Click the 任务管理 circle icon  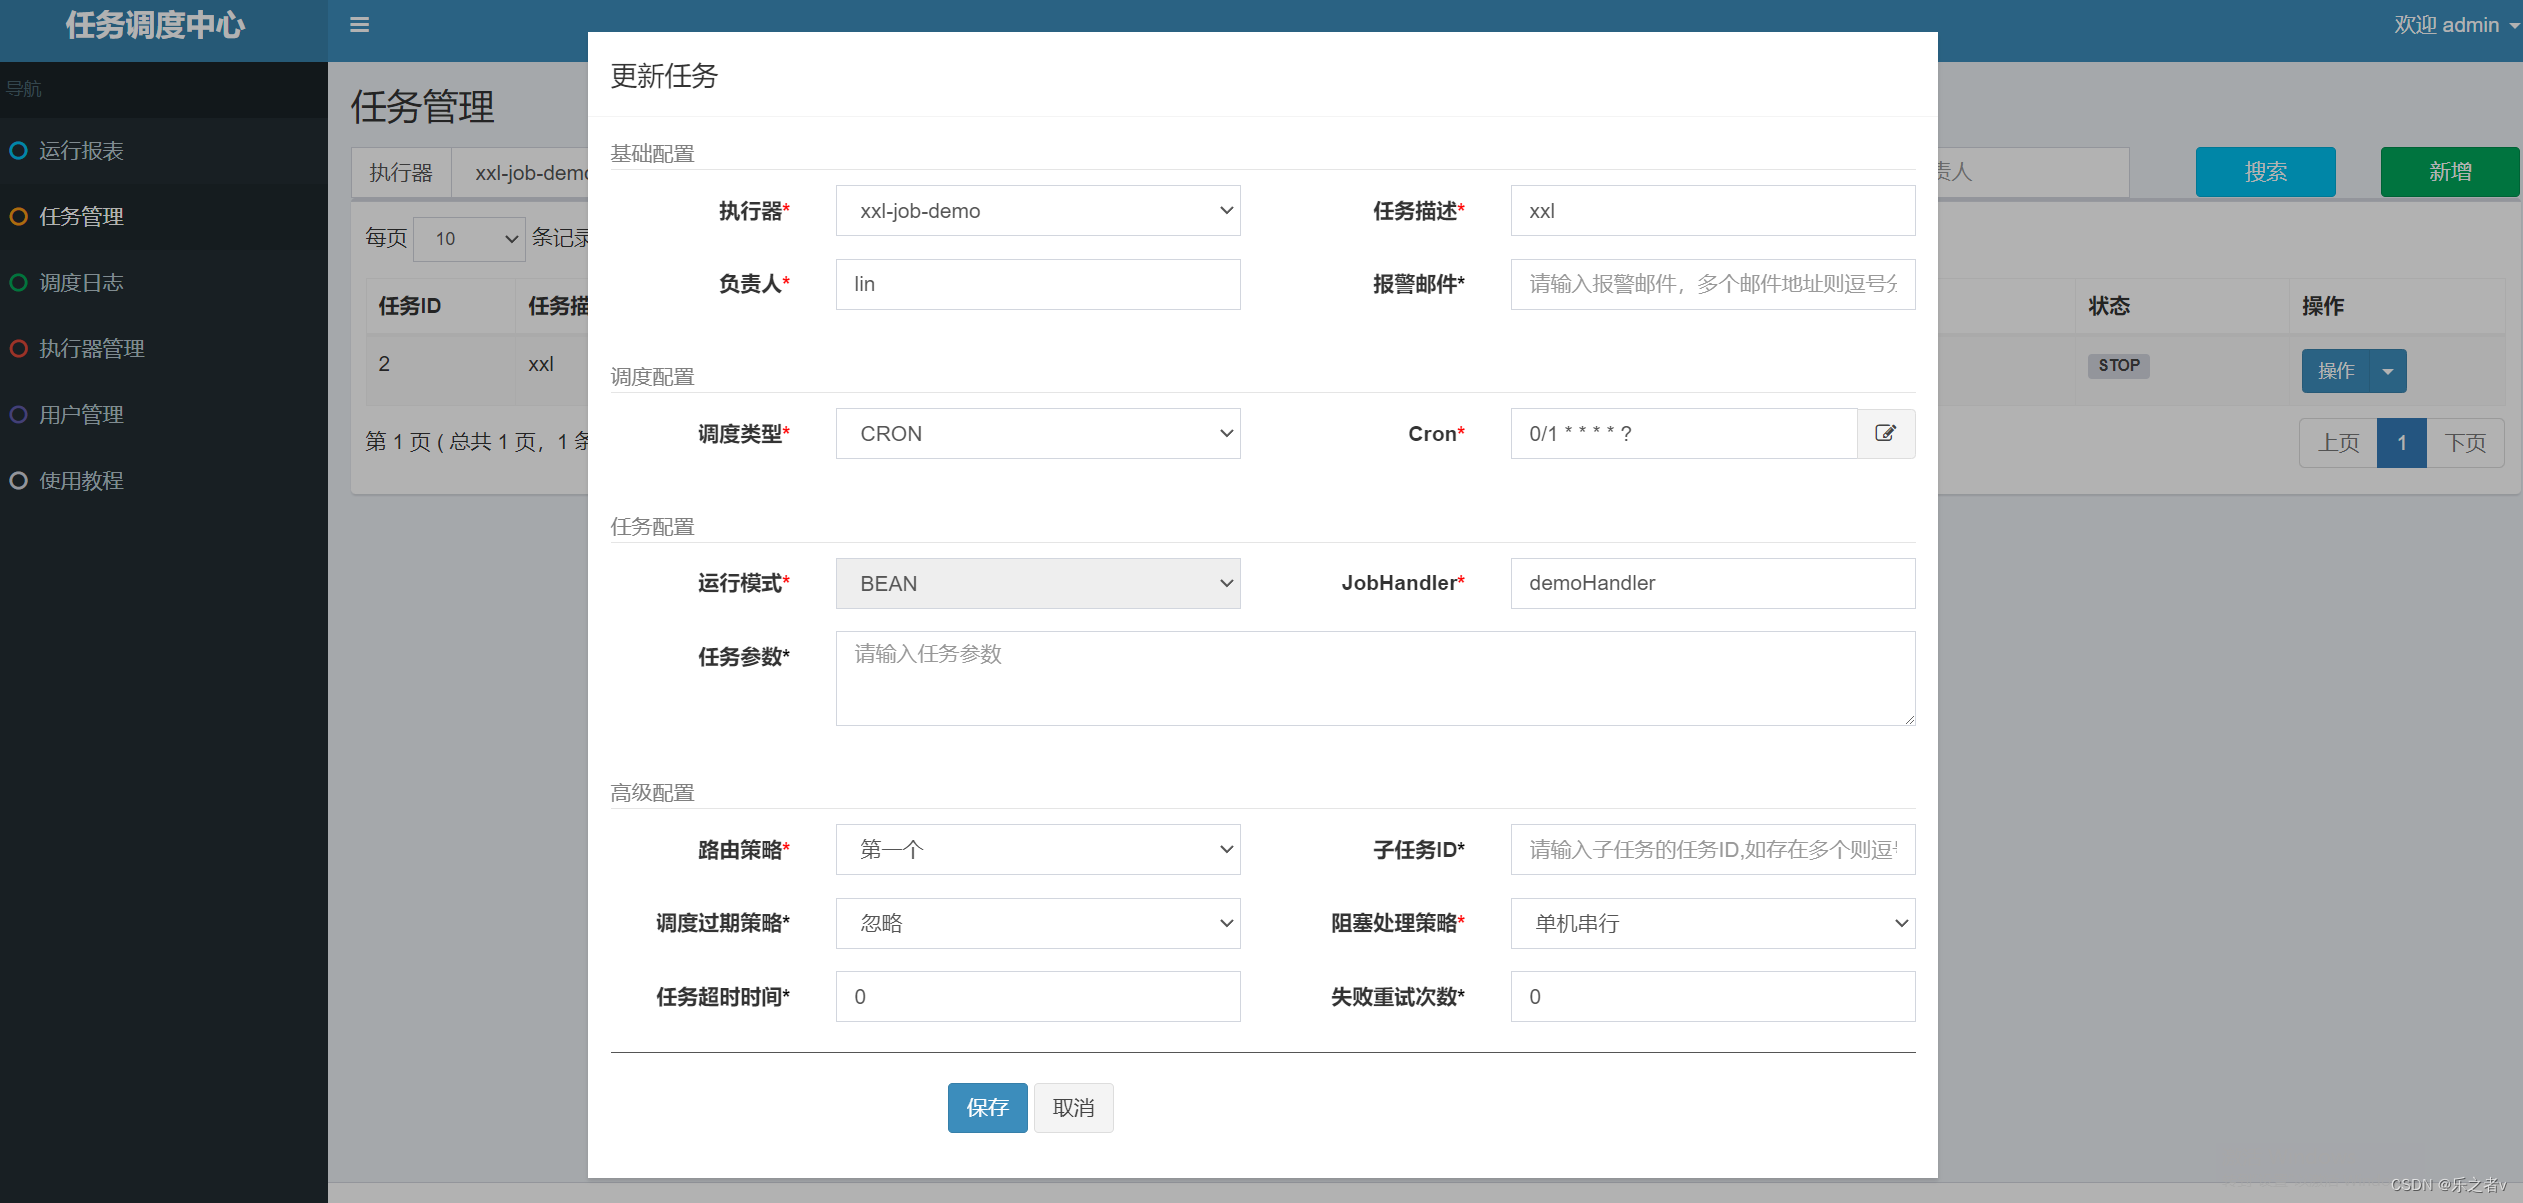click(x=18, y=216)
